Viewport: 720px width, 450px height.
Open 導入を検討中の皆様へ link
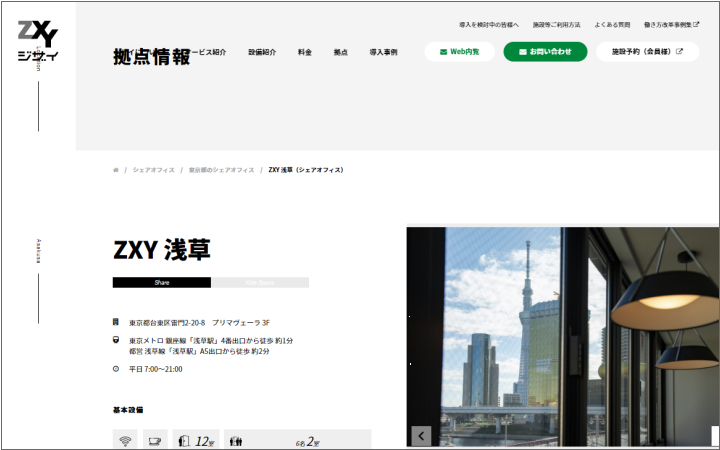pyautogui.click(x=489, y=25)
